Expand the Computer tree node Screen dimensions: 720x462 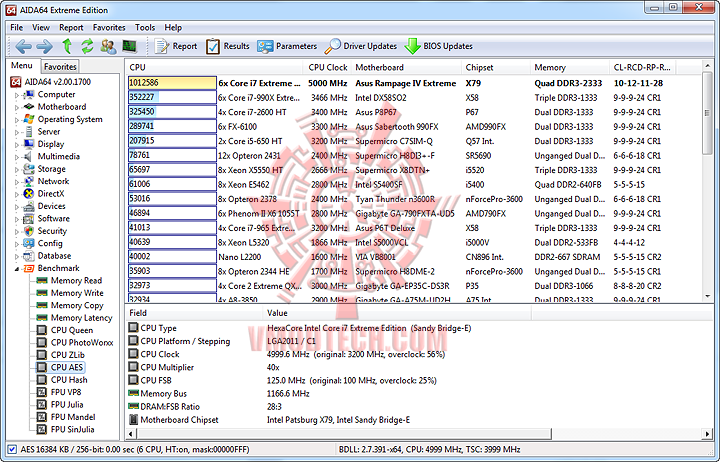17,95
